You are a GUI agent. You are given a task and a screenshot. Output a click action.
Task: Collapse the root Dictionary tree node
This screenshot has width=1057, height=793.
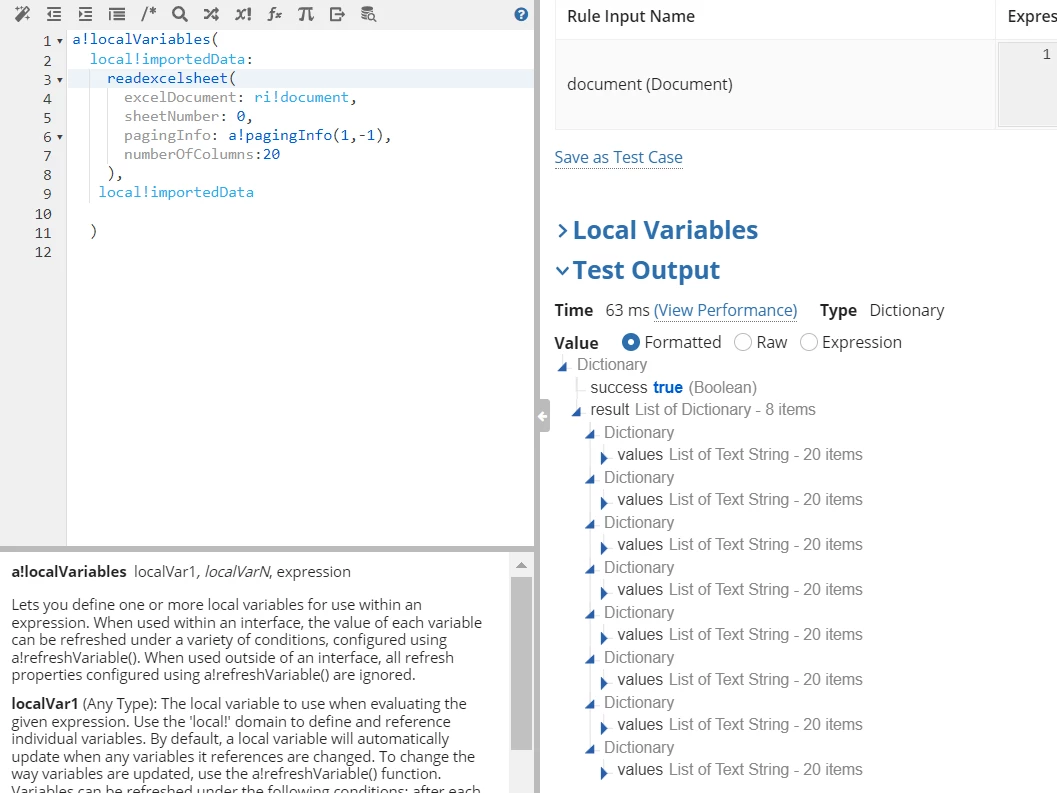(563, 366)
